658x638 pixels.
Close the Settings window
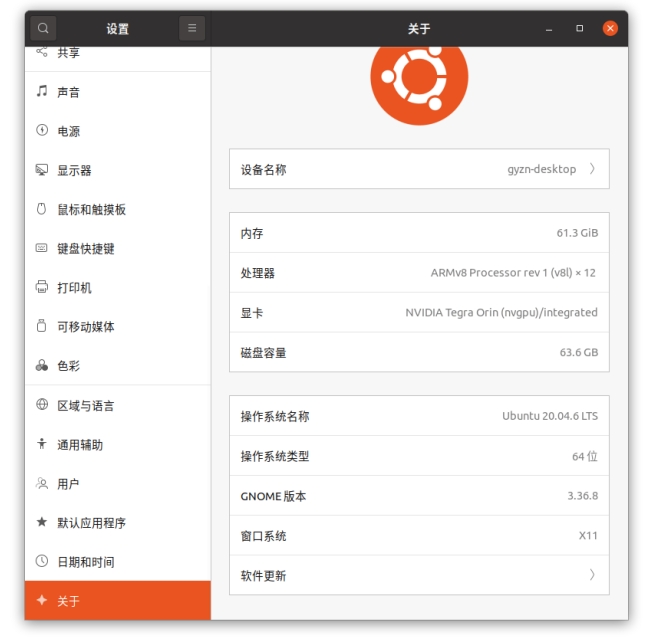(x=610, y=28)
